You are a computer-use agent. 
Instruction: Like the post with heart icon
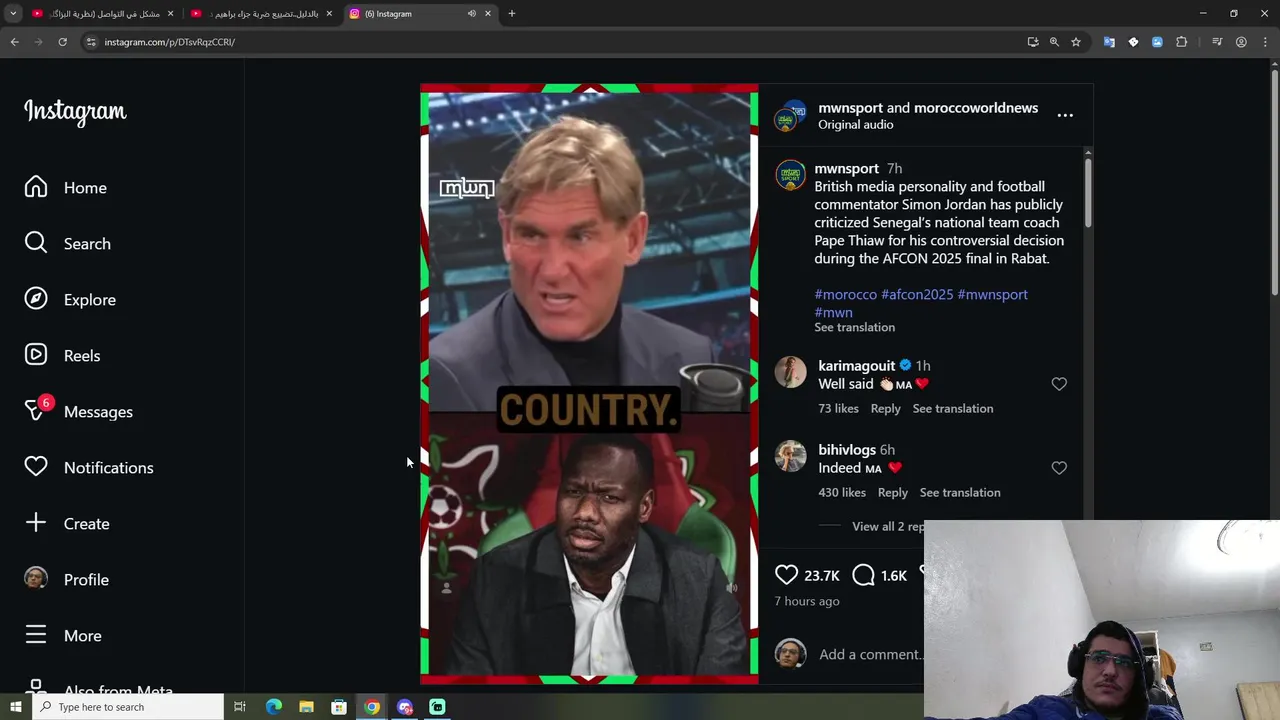[787, 575]
